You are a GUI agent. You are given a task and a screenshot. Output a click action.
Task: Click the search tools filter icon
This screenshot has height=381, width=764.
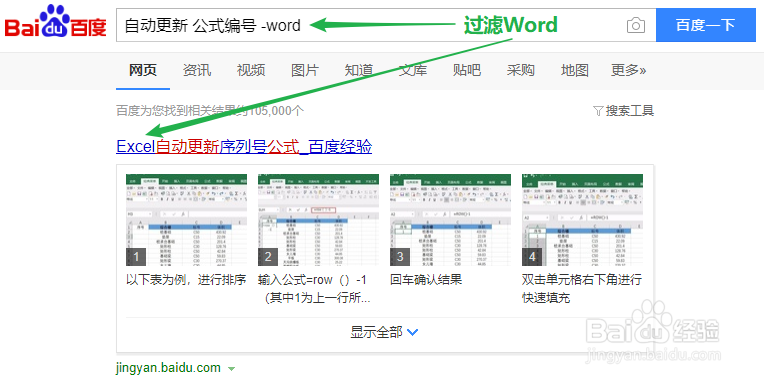pyautogui.click(x=598, y=111)
